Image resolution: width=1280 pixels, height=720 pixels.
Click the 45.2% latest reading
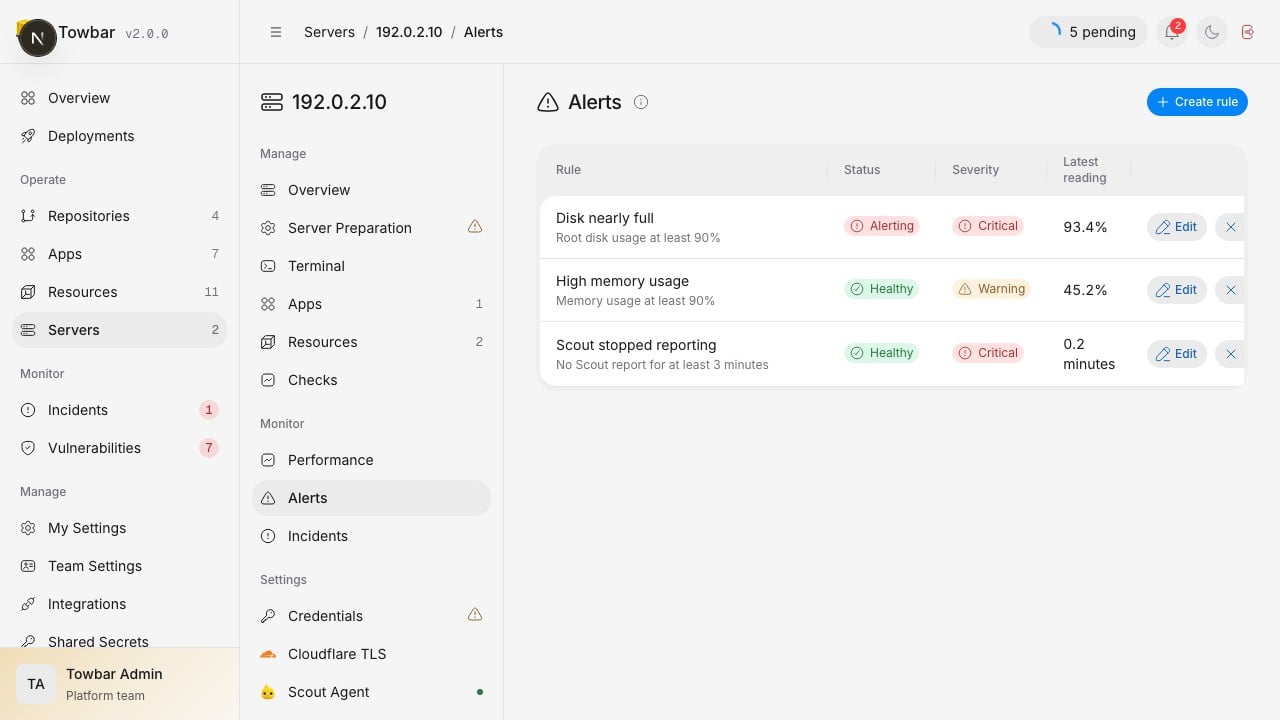coord(1085,290)
